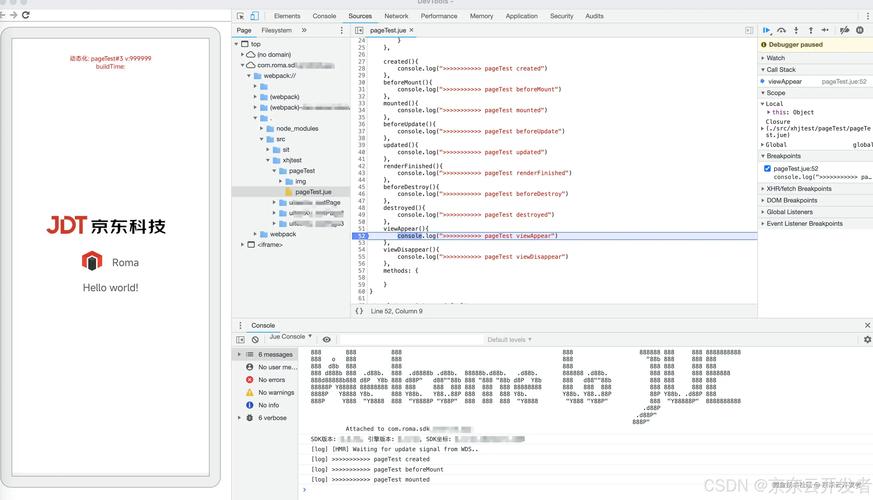
Task: Go forward in browser history
Action: point(13,15)
